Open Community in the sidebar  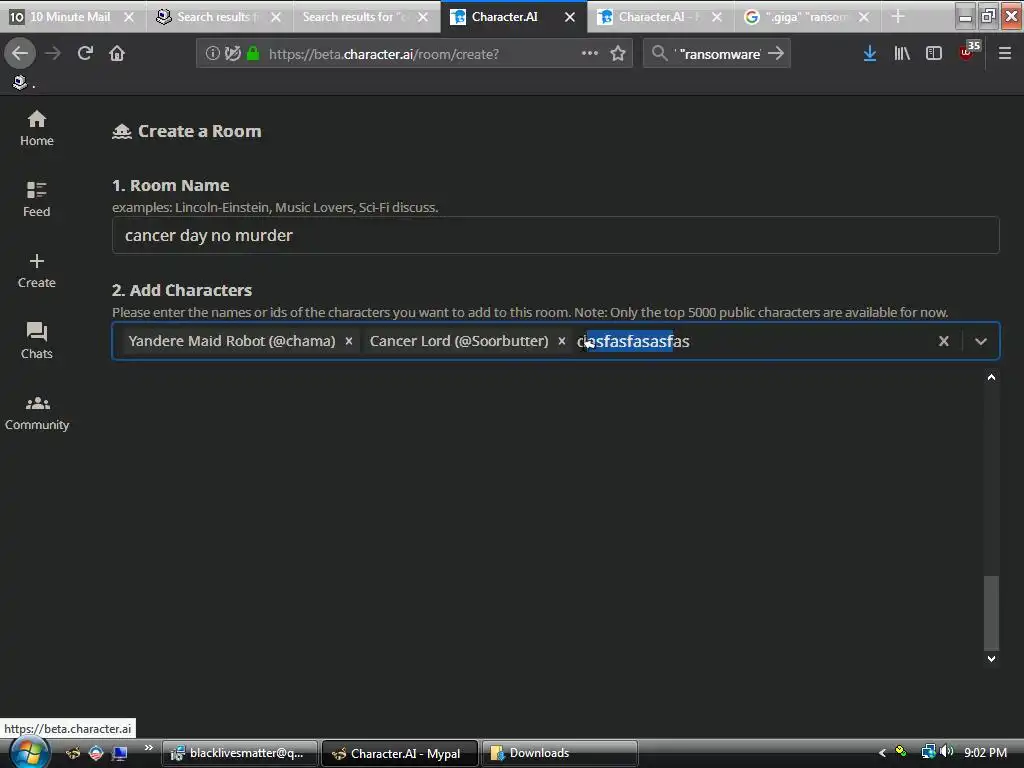coord(37,413)
